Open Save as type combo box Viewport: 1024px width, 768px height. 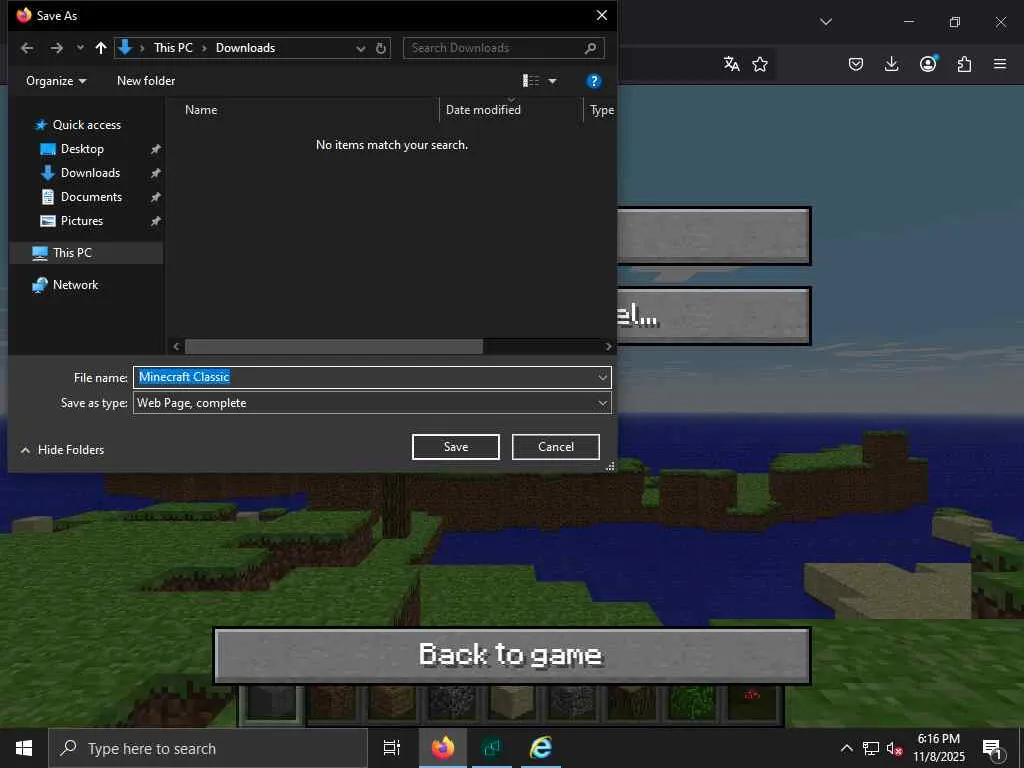click(372, 403)
